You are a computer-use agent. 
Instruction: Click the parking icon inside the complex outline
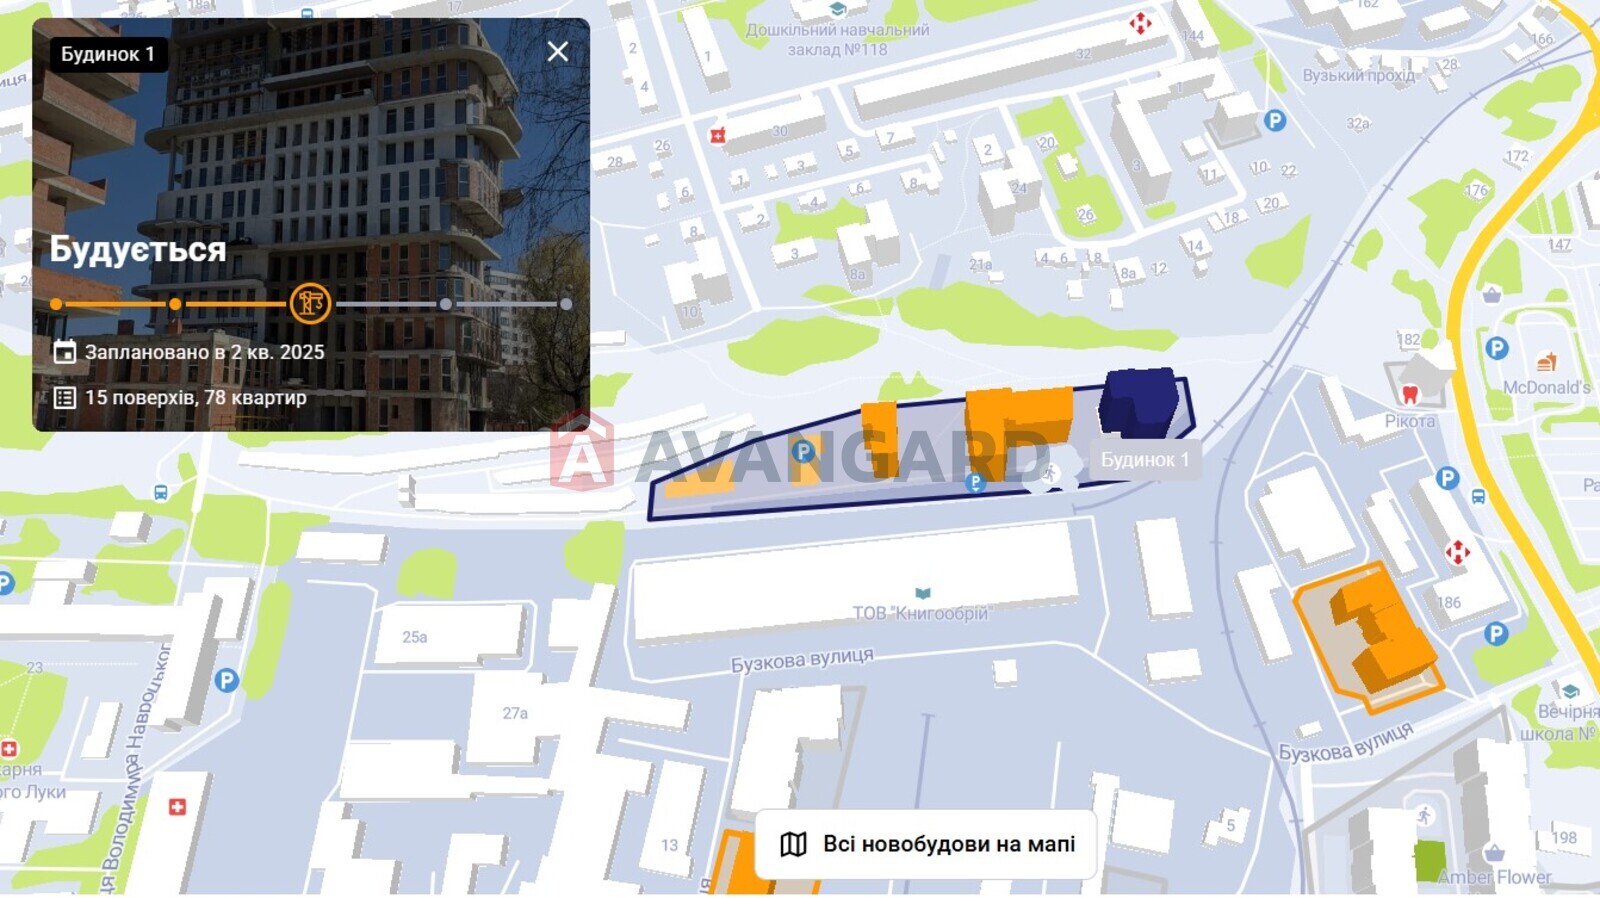803,452
